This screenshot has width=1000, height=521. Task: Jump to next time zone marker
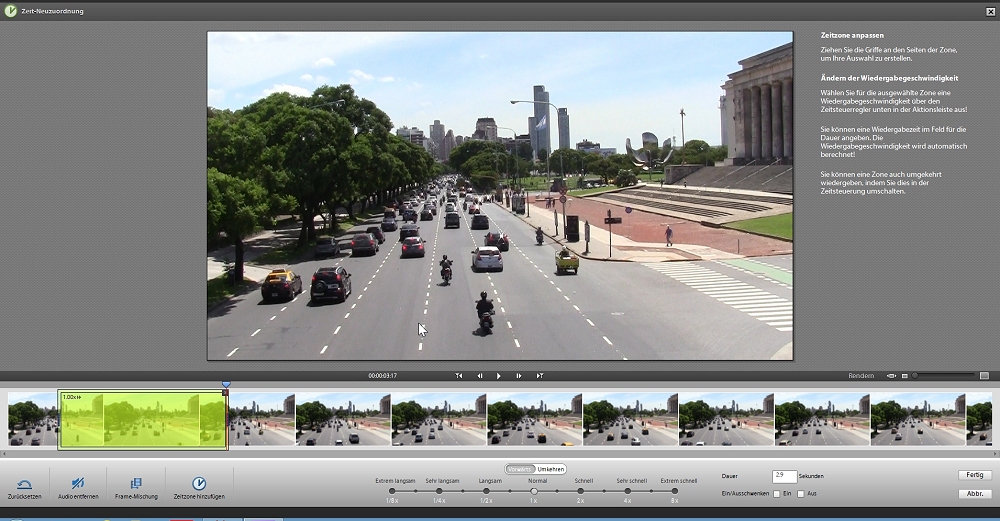pos(540,376)
